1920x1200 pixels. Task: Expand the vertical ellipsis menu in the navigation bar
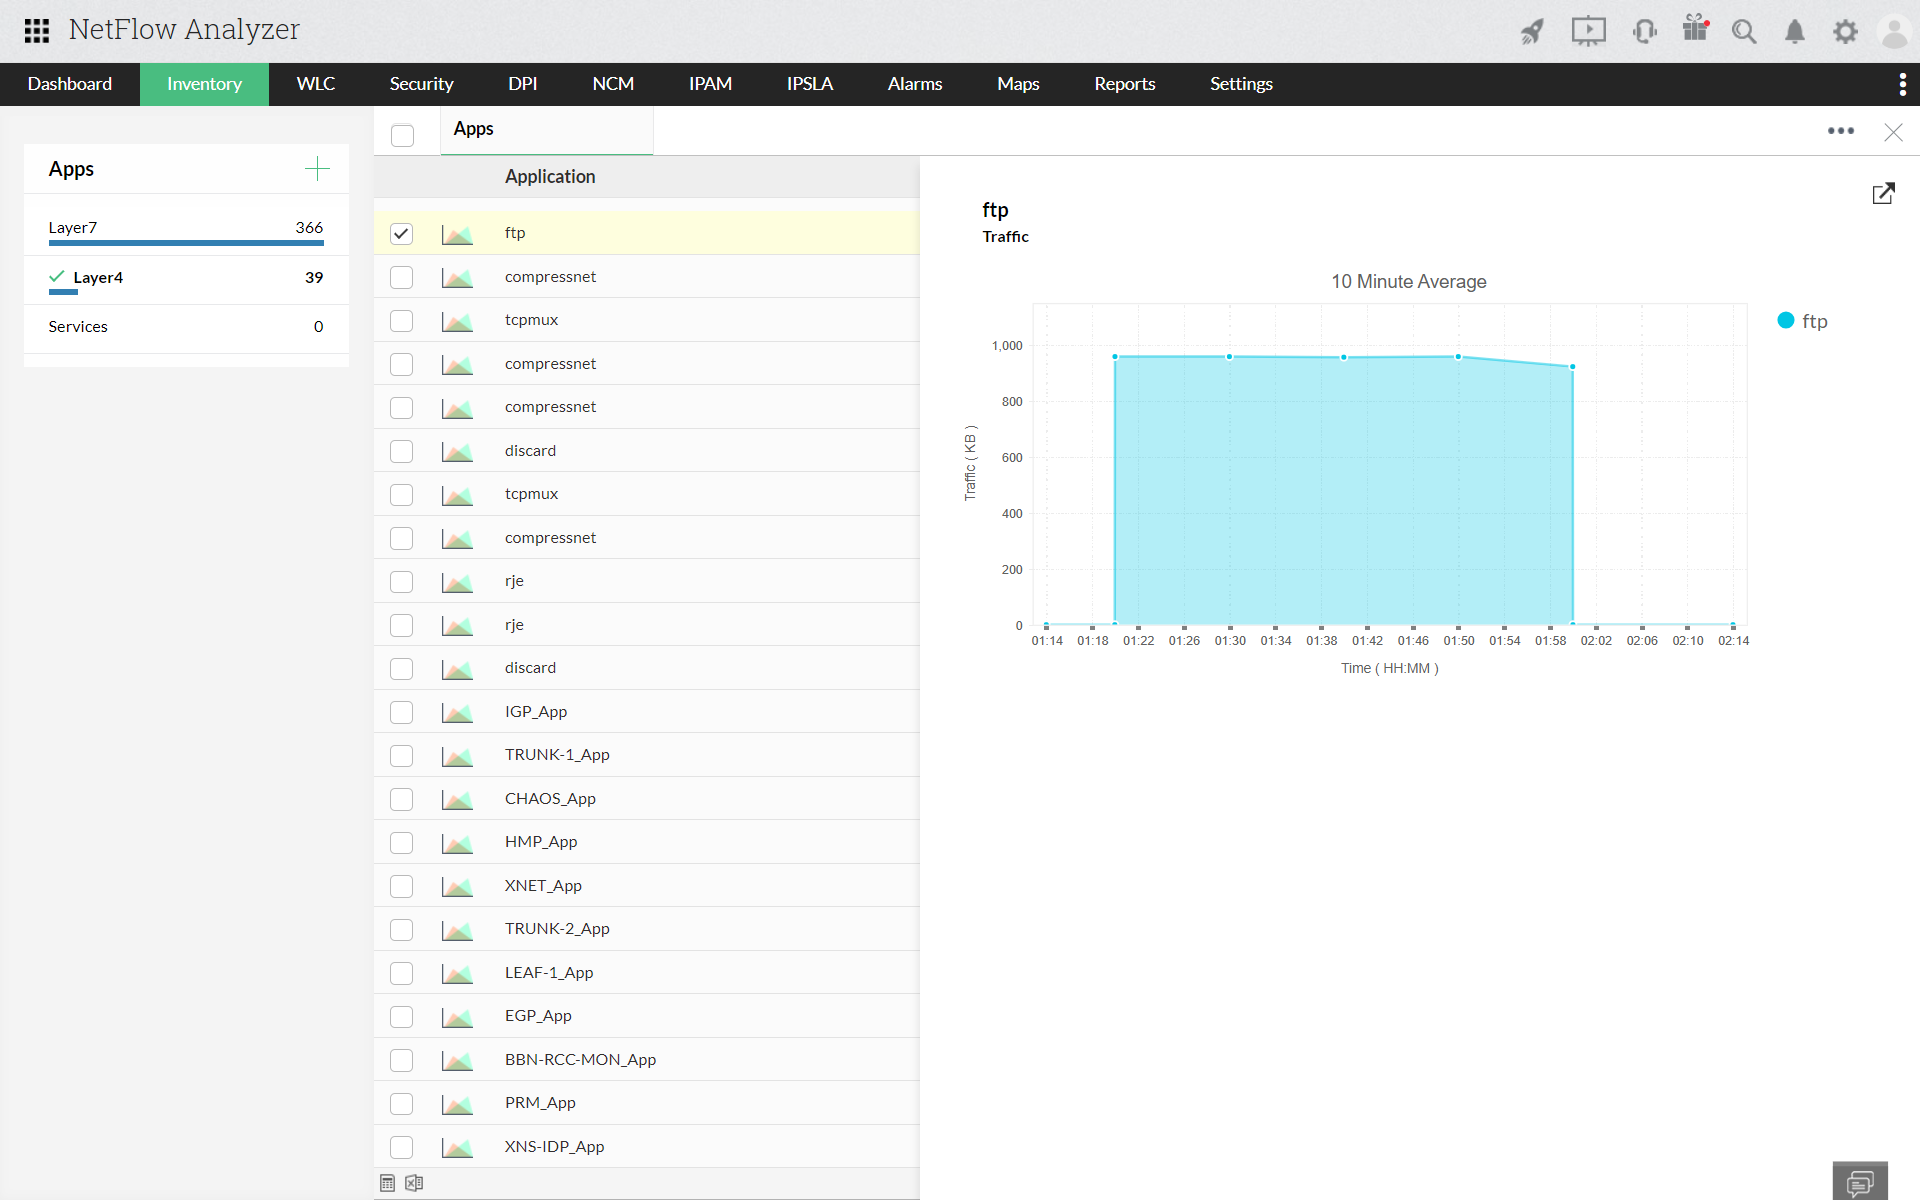pyautogui.click(x=1902, y=84)
